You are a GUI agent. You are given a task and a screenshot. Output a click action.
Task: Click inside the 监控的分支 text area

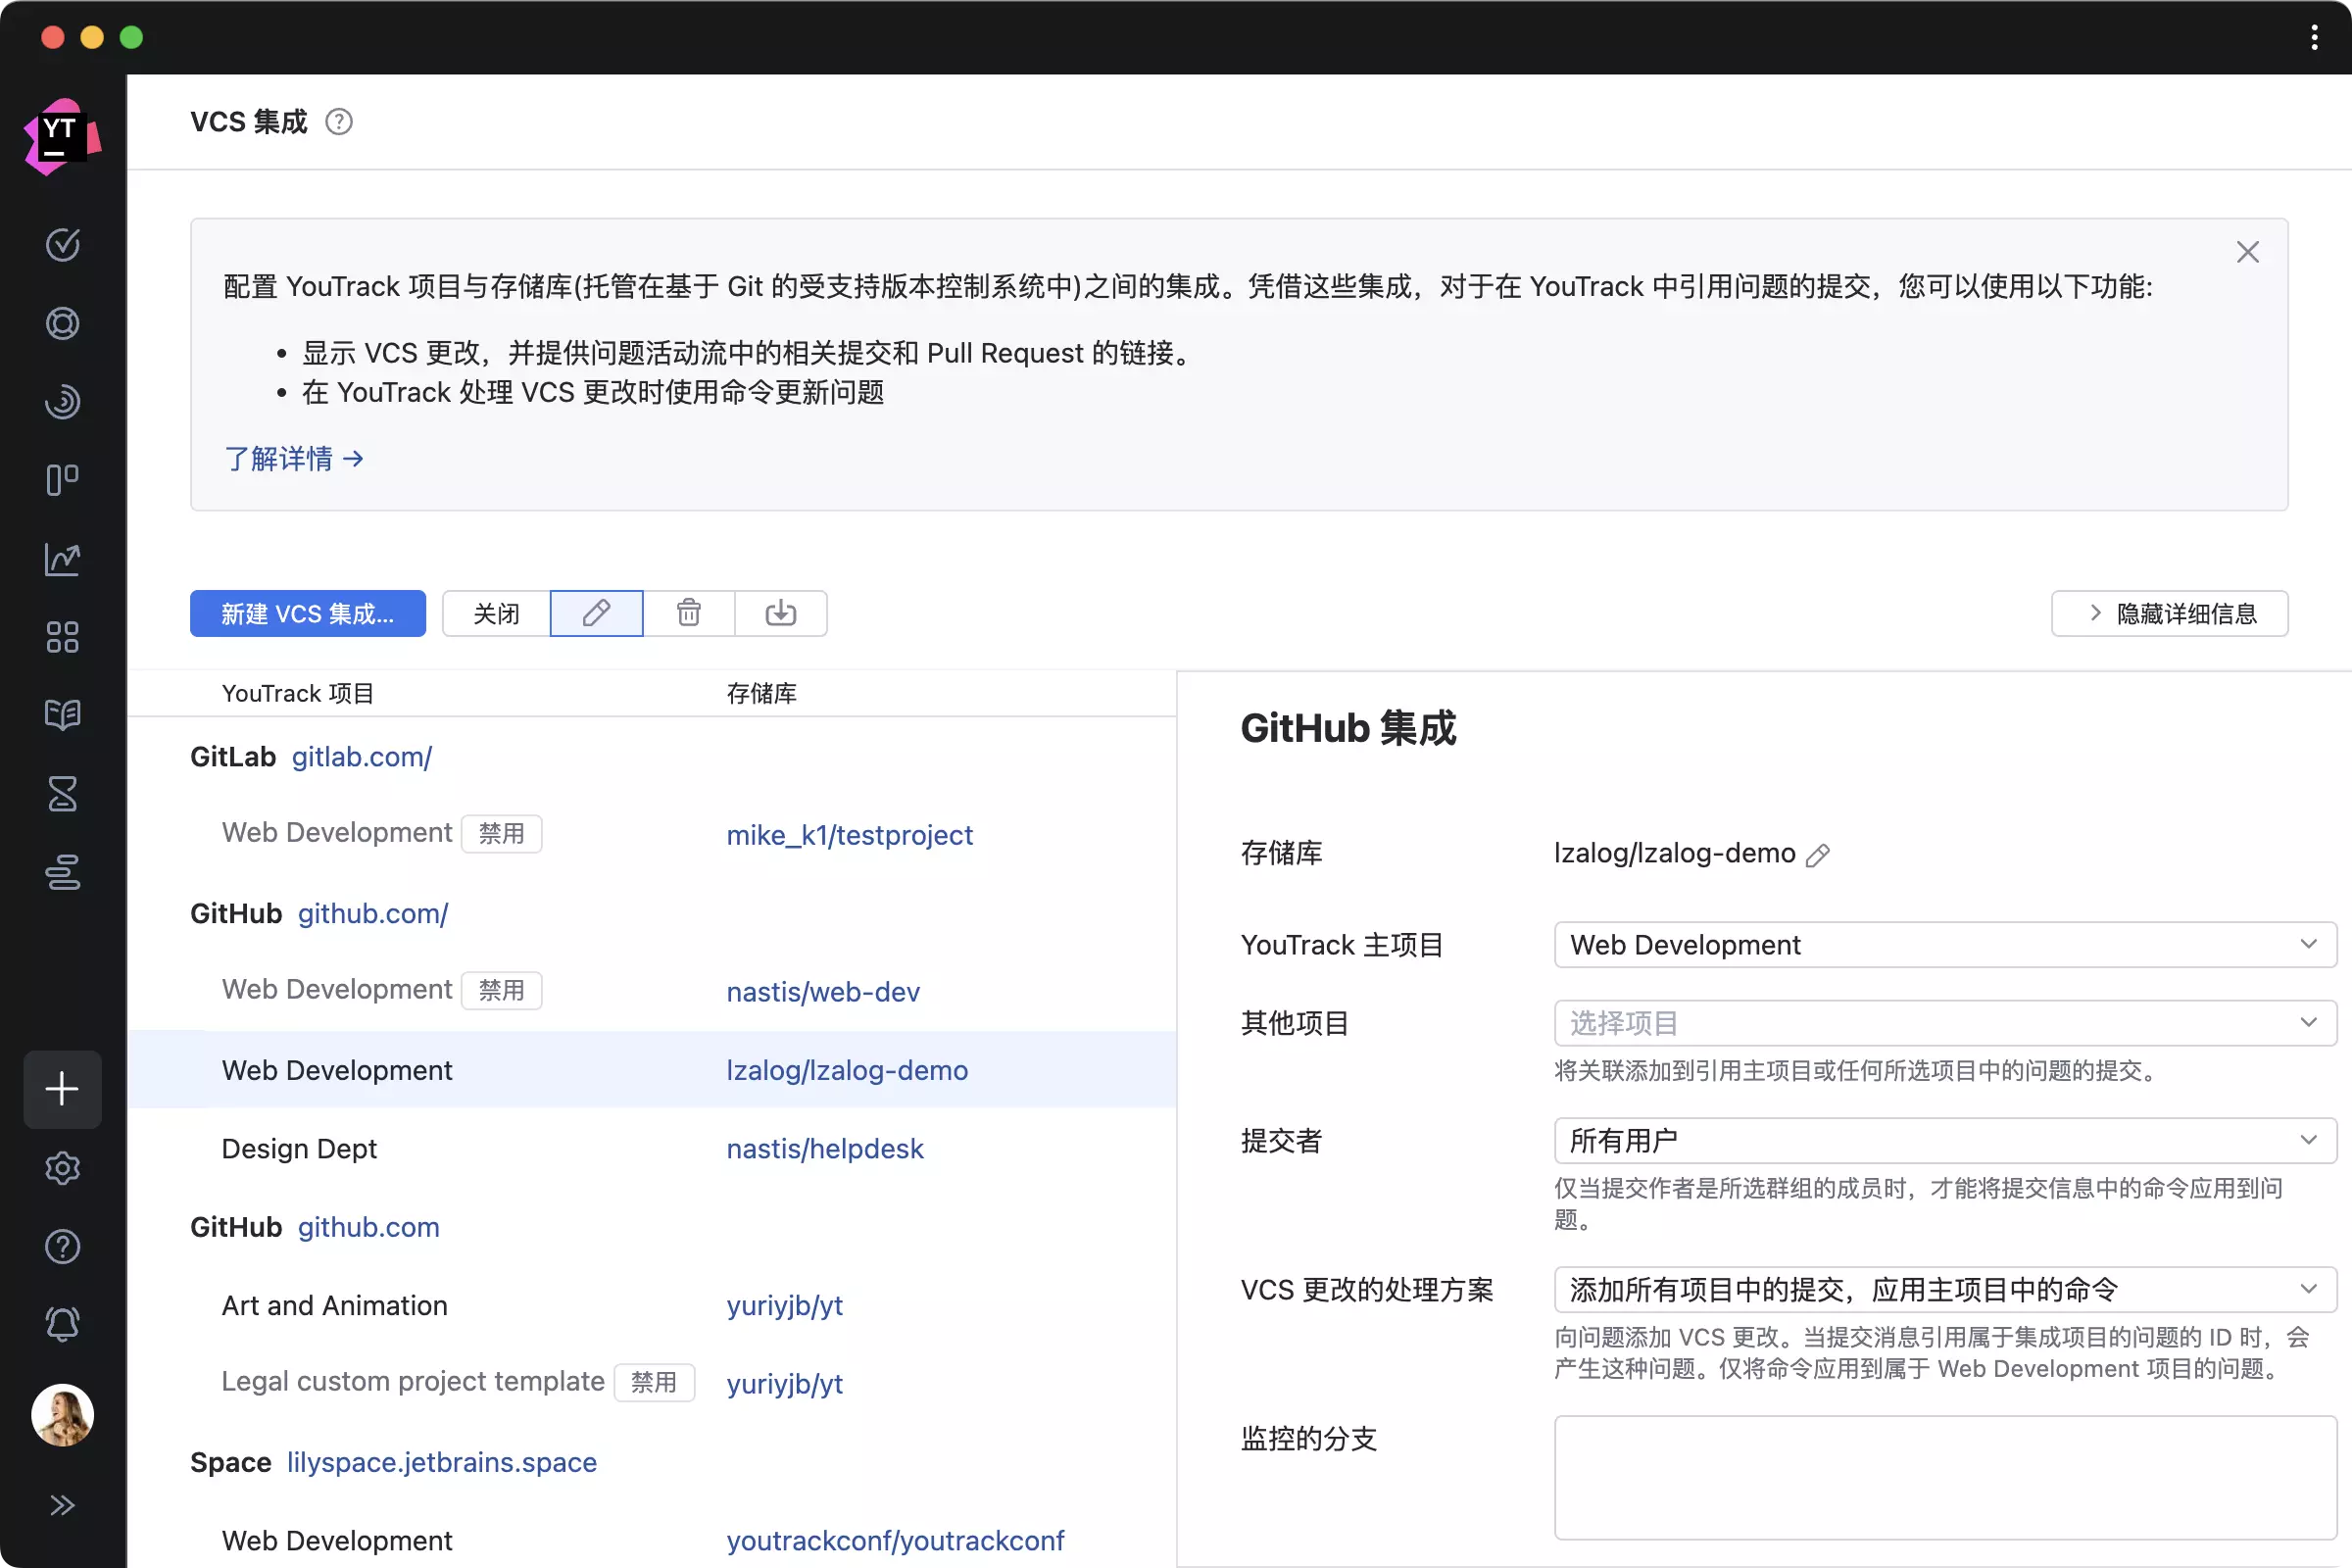pos(1944,1477)
